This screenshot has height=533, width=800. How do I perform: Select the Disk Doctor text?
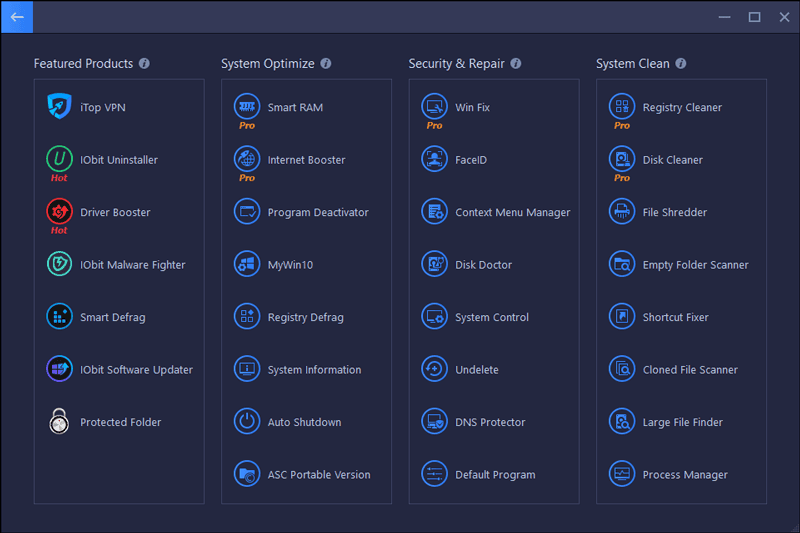tap(484, 265)
